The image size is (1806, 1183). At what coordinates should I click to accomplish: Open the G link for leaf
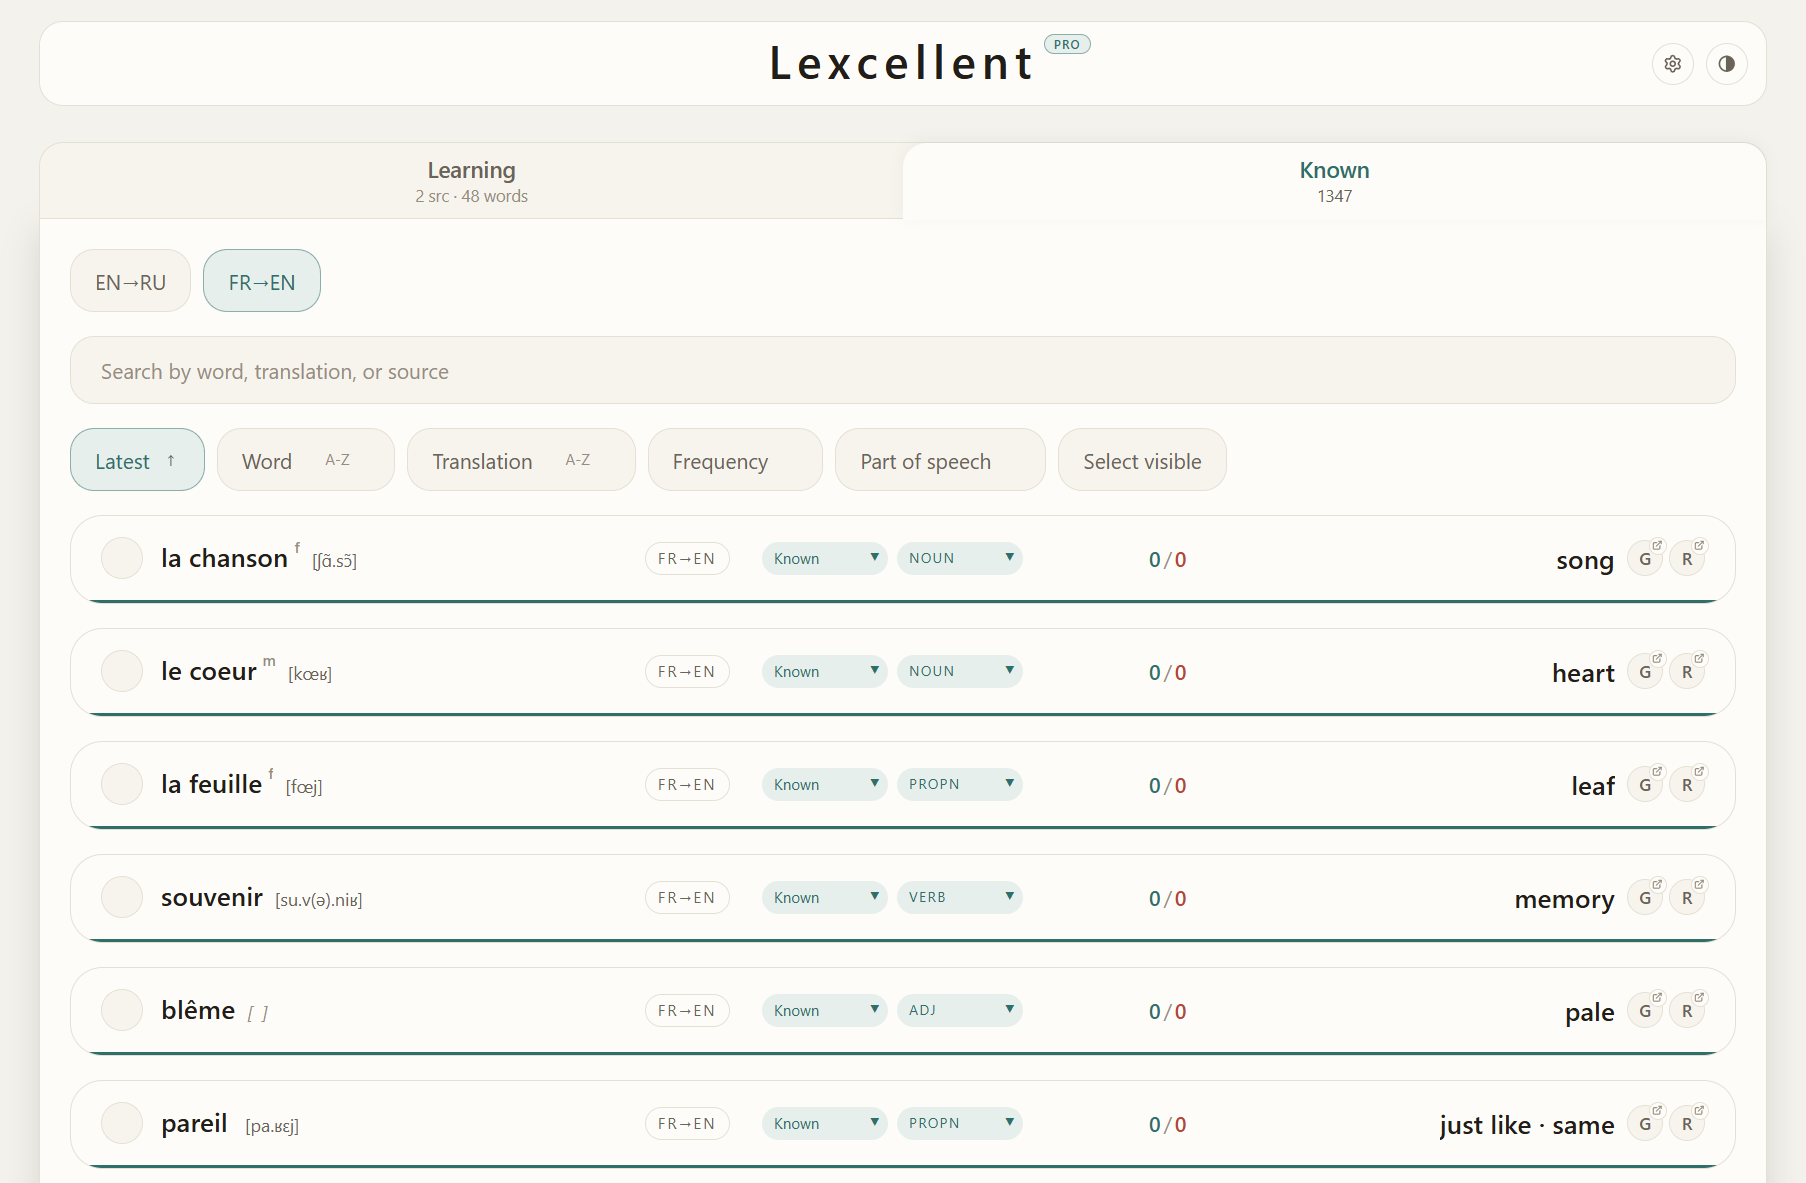[x=1645, y=785]
